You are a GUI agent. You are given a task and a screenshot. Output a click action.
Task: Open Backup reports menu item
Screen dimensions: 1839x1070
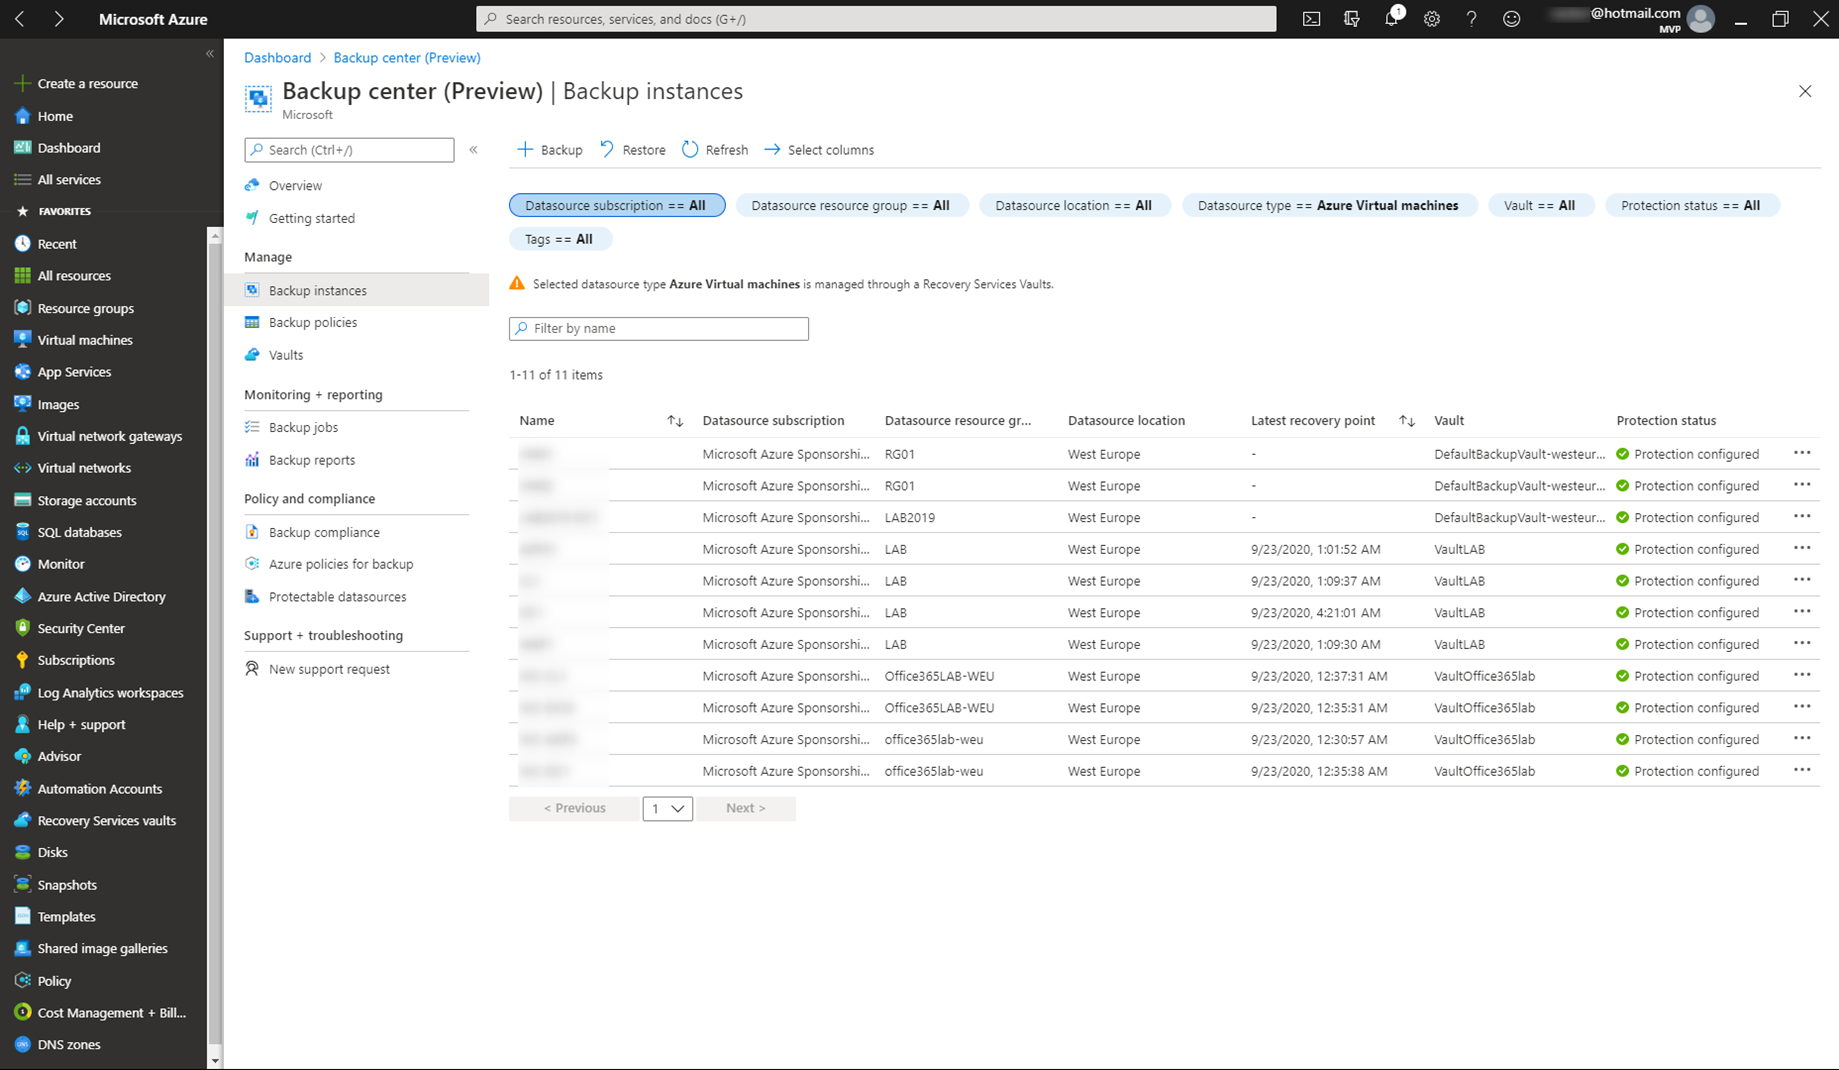point(311,461)
